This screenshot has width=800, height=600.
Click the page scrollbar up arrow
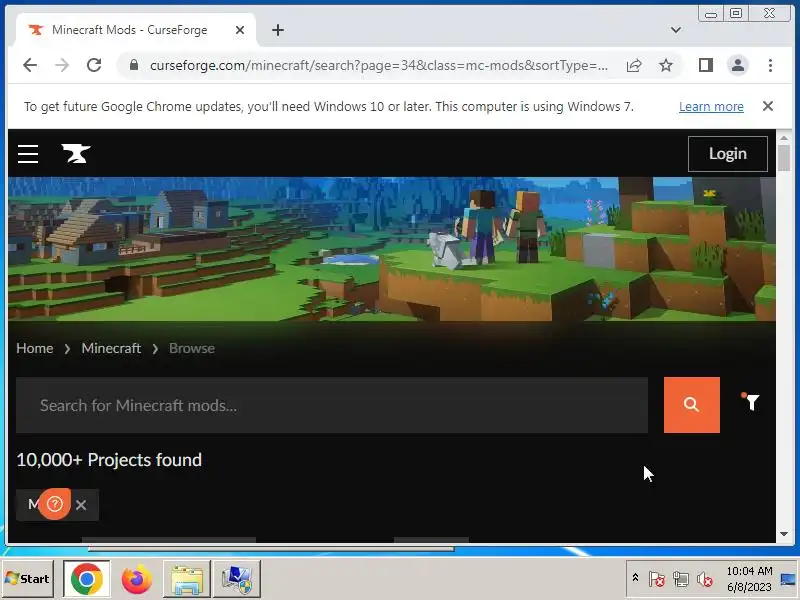tap(784, 138)
